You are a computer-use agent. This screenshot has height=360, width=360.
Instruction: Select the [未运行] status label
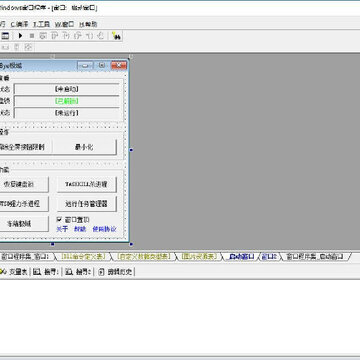(67, 113)
